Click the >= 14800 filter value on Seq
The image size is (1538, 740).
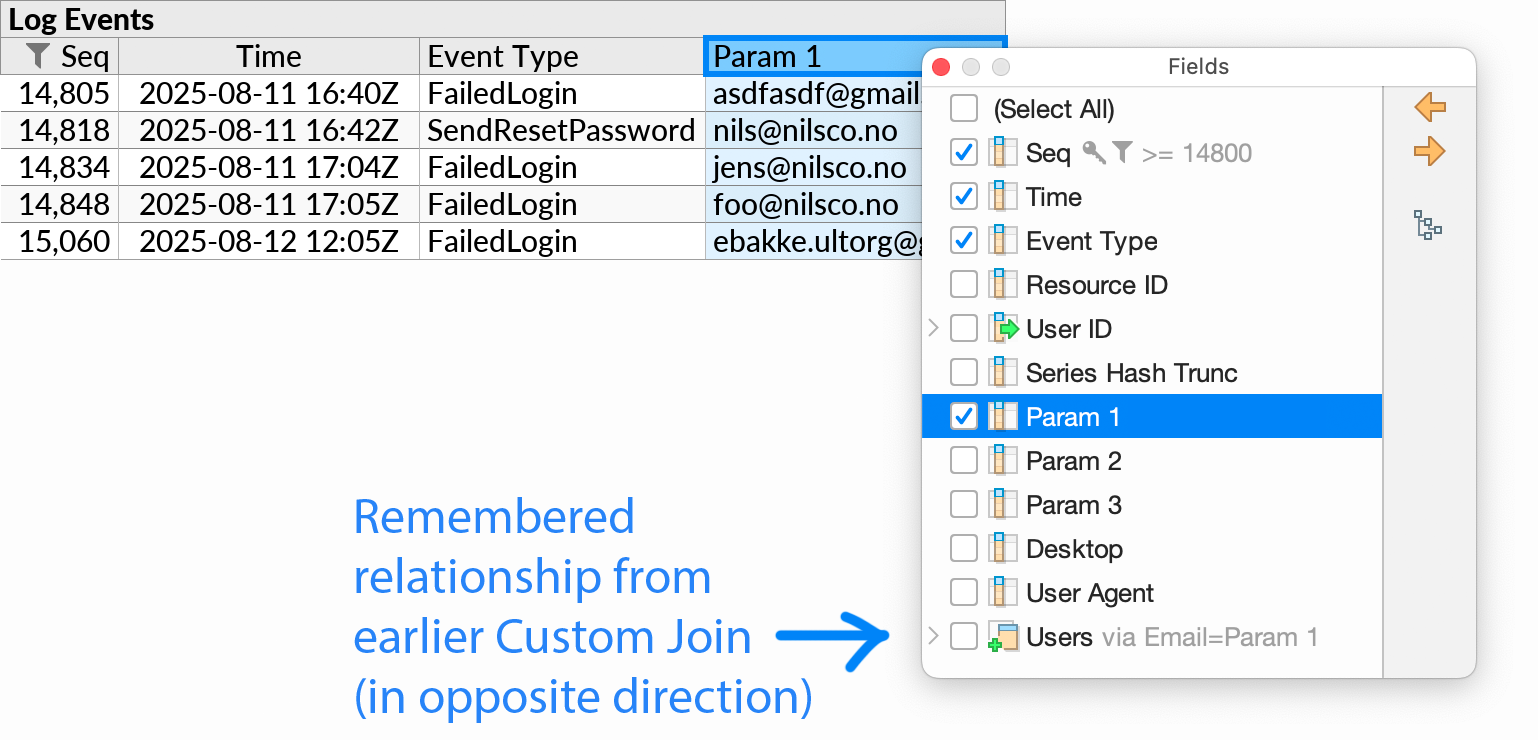(1200, 152)
